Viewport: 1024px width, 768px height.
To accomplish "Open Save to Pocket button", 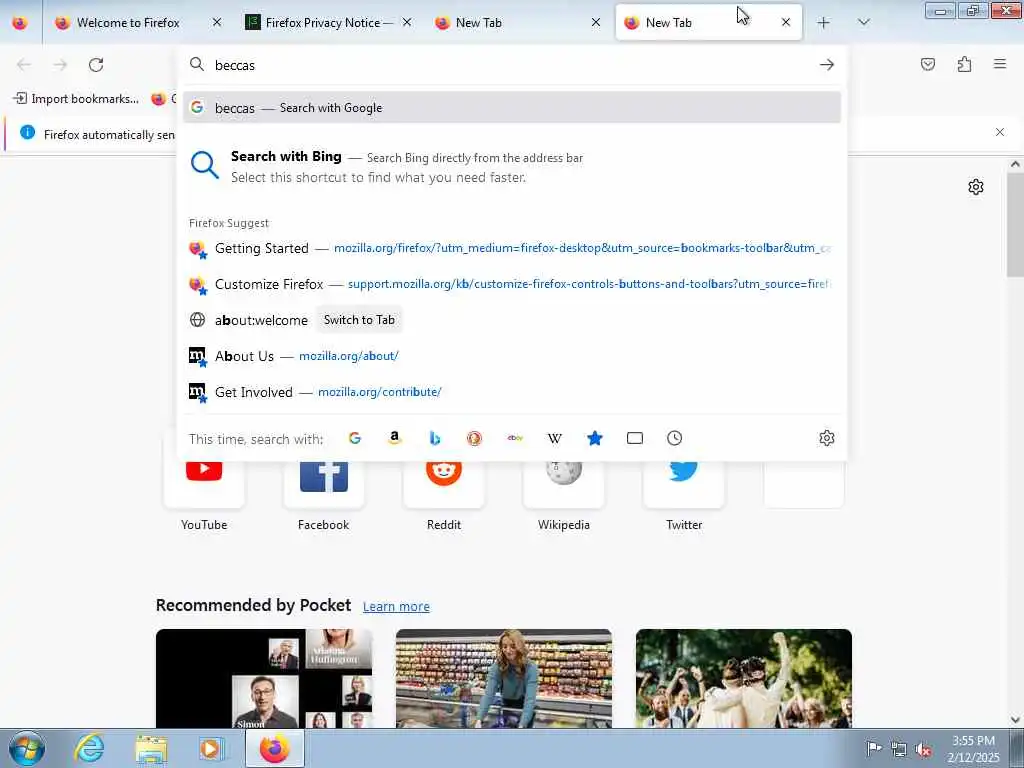I will (928, 64).
